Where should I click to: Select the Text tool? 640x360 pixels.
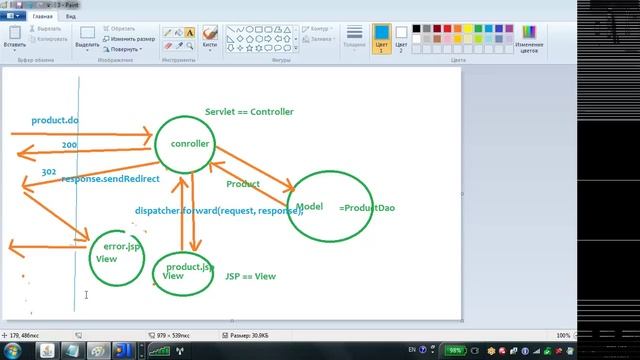coord(190,33)
